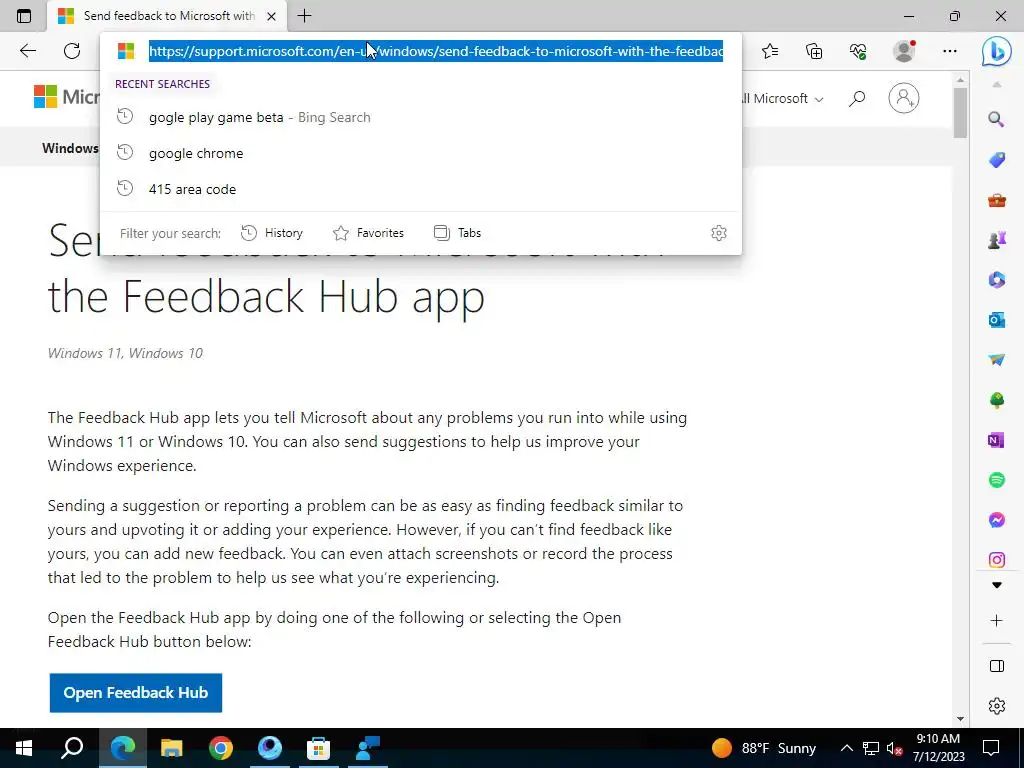Filter search suggestions by Favorites

pyautogui.click(x=368, y=233)
